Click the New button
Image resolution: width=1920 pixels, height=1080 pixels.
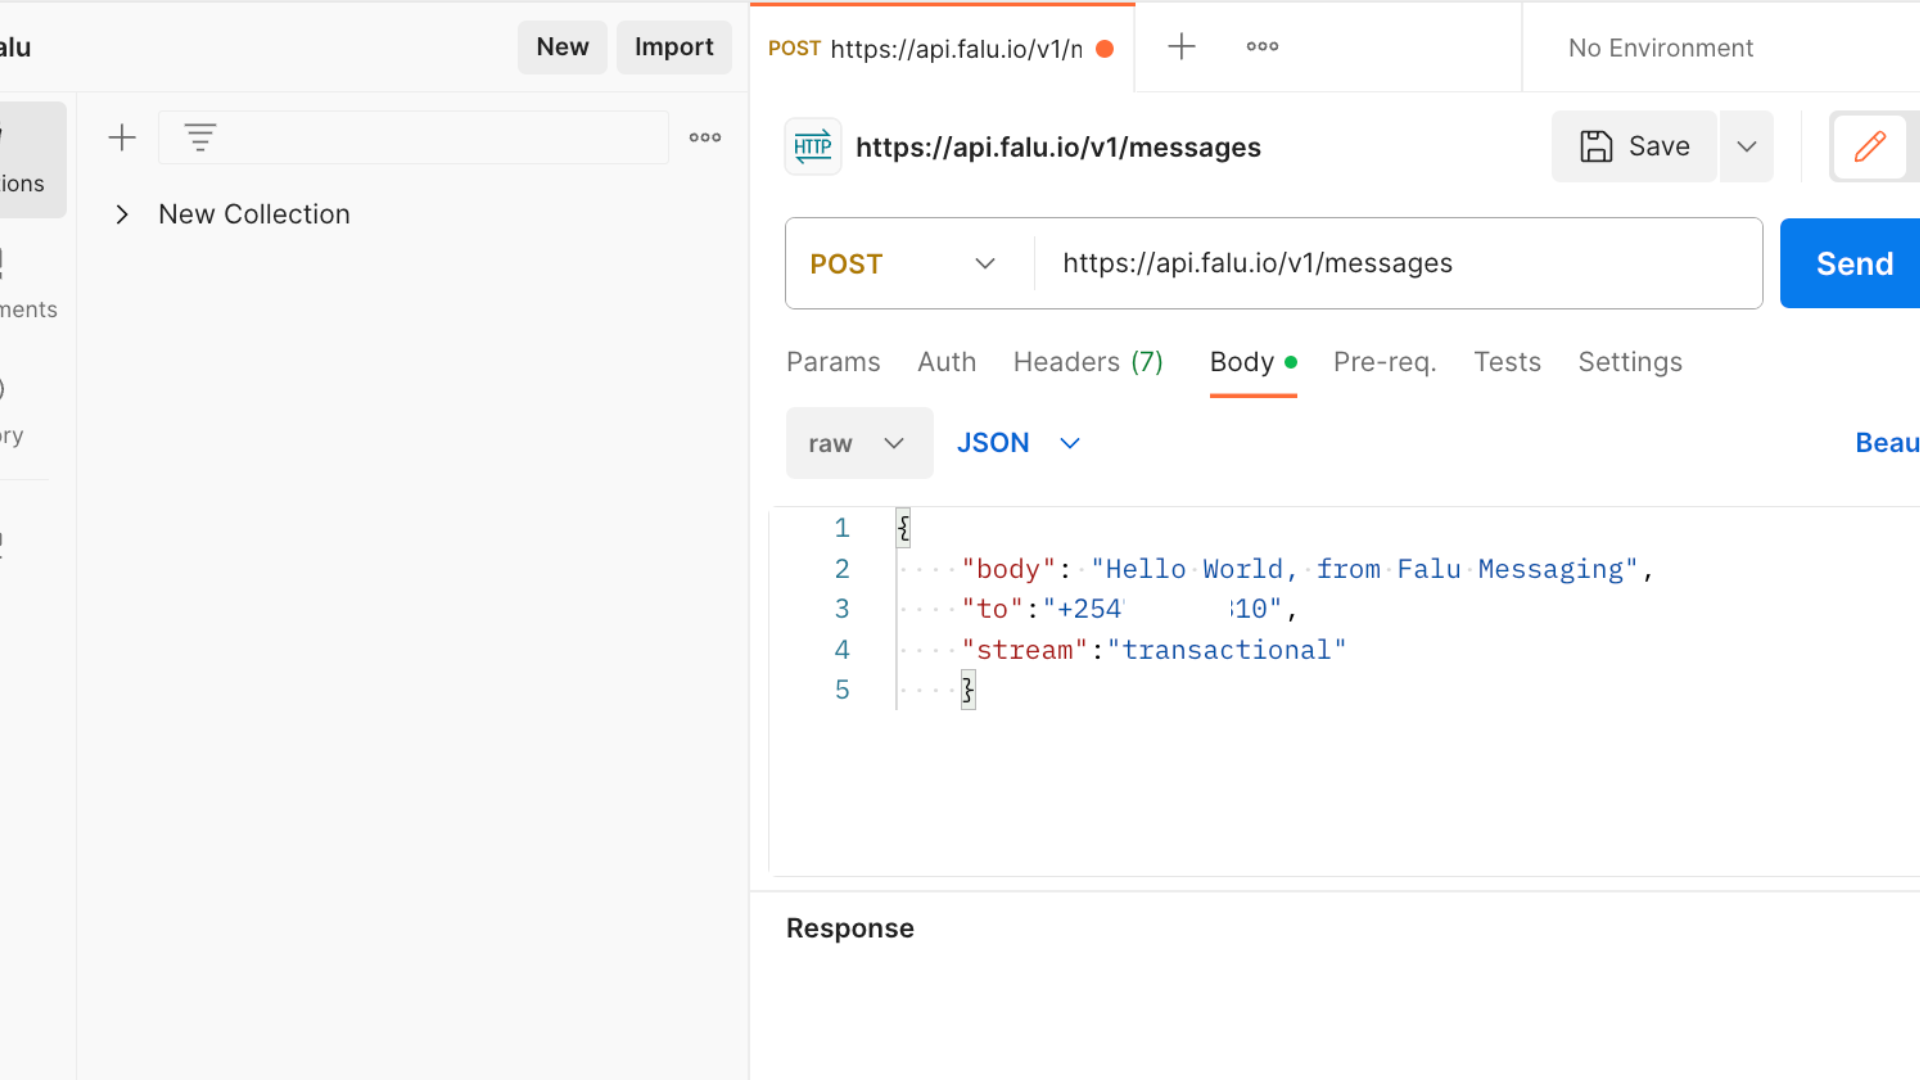(x=562, y=47)
